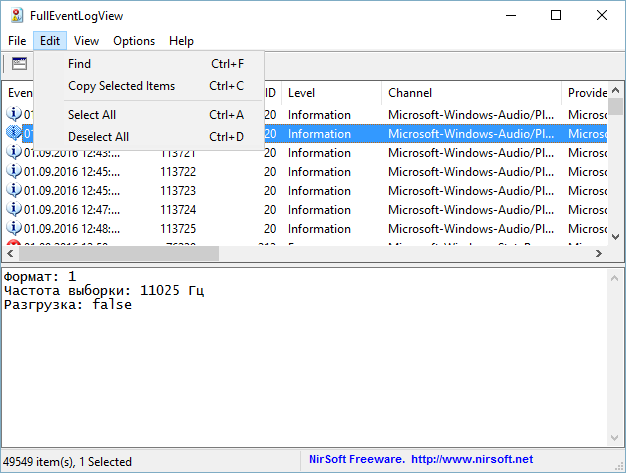Click info icon of record 113722 row
This screenshot has height=473, width=626.
coord(14,172)
